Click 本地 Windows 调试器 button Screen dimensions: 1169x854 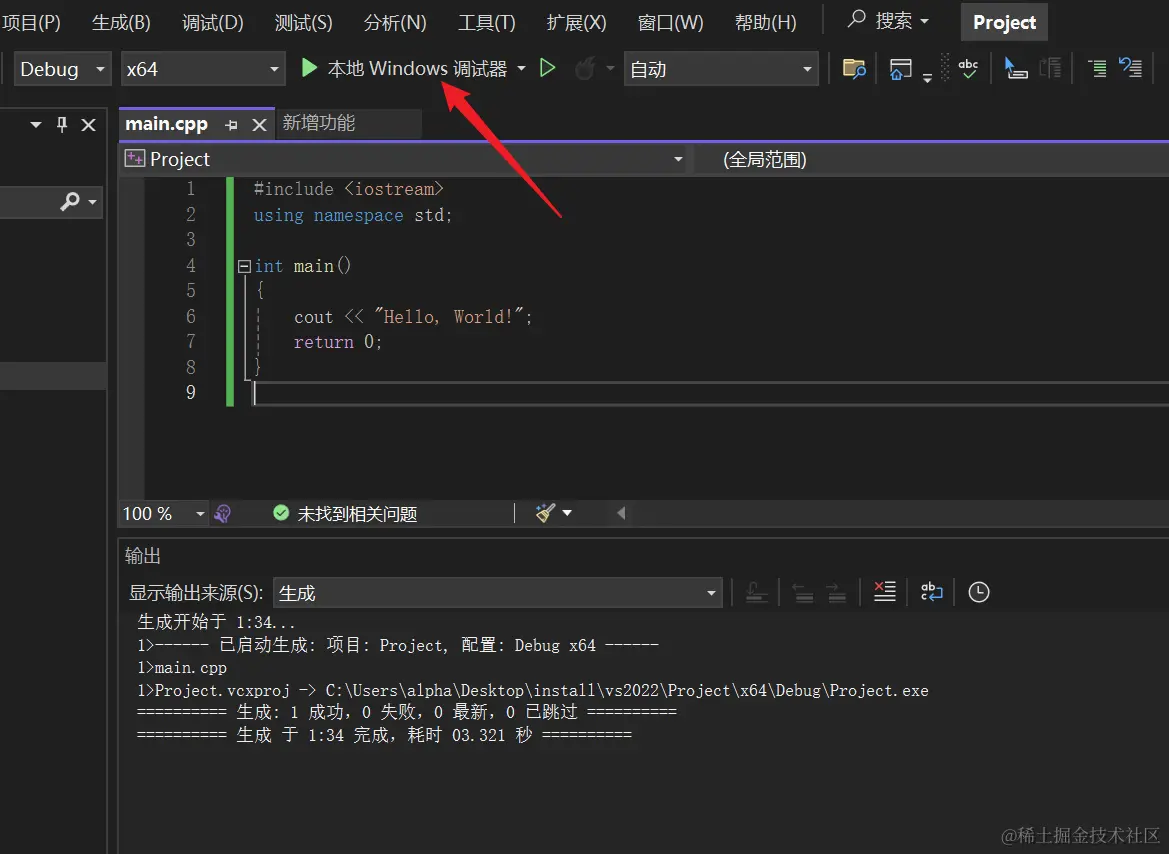click(x=417, y=69)
